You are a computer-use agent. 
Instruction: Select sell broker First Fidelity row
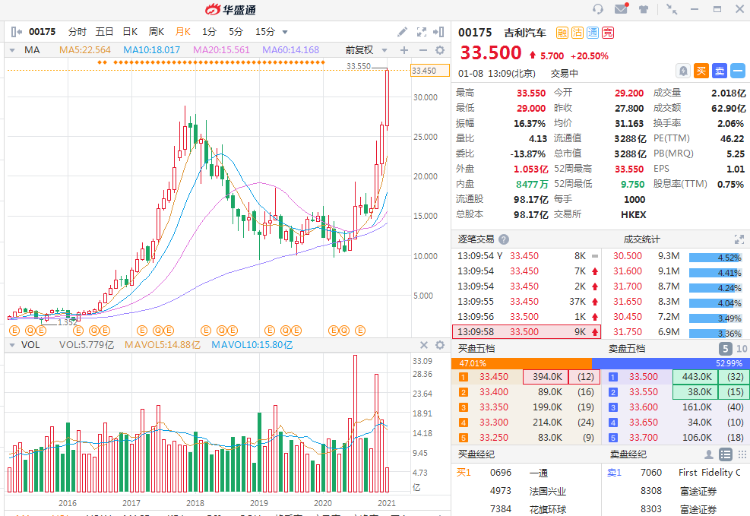pyautogui.click(x=676, y=472)
